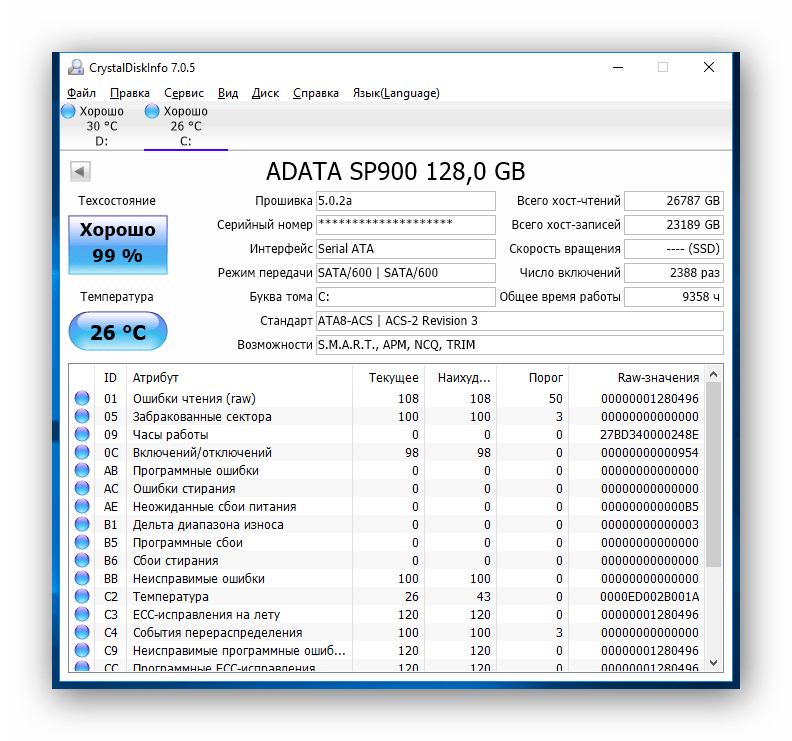This screenshot has height=741, width=792.
Task: Open the Сервис menu
Action: [x=184, y=93]
